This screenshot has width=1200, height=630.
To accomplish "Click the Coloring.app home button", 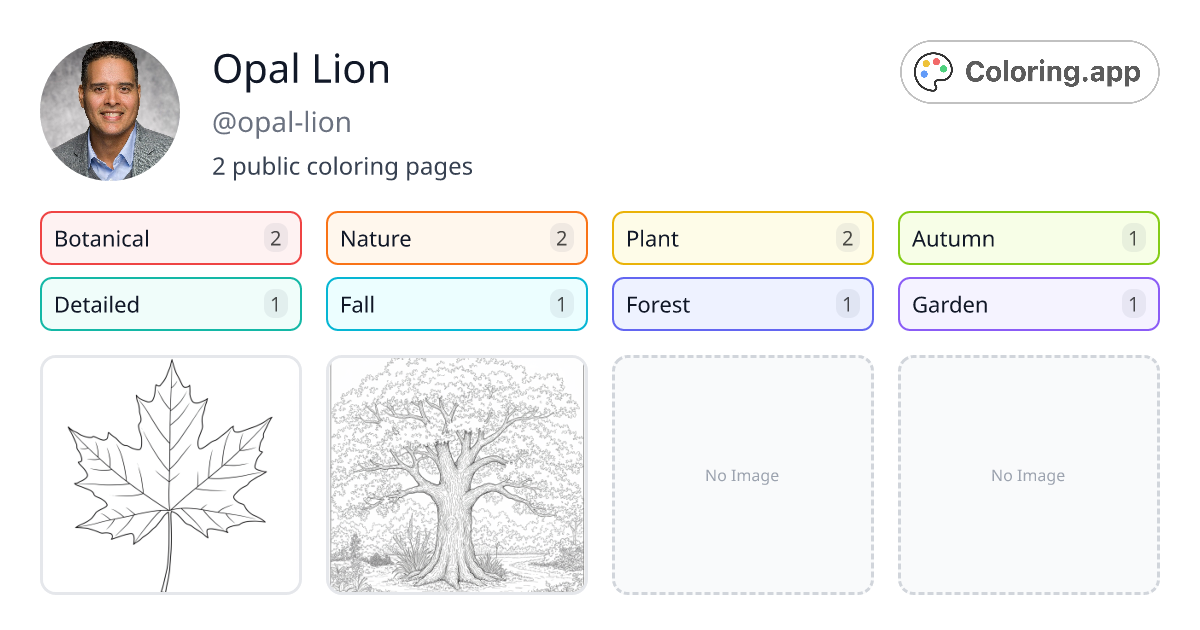I will click(1029, 71).
